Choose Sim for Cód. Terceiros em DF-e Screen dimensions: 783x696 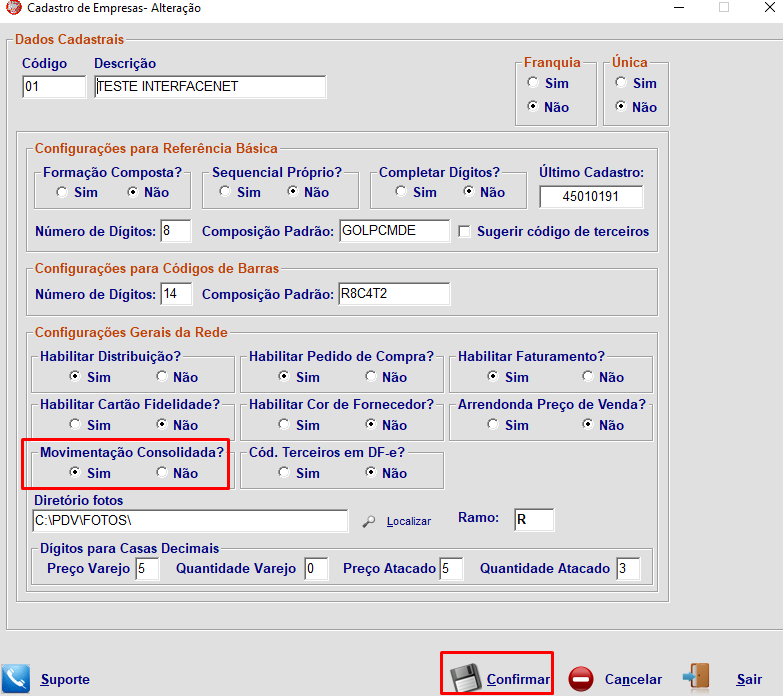tap(284, 472)
